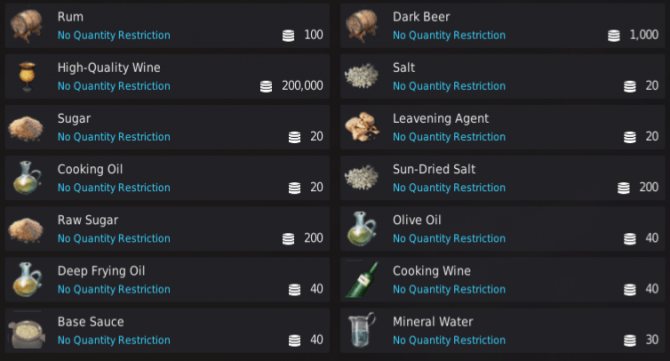
Task: Click the green Cooking Wine bottle icon
Action: tap(362, 280)
